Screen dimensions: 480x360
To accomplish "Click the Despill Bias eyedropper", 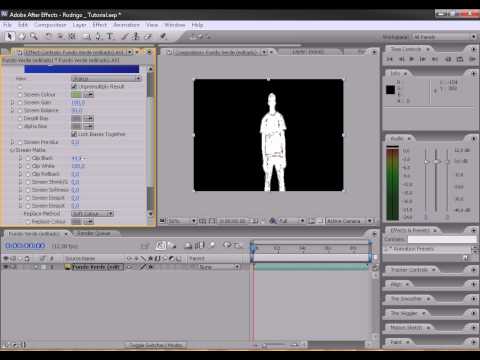I will point(89,118).
